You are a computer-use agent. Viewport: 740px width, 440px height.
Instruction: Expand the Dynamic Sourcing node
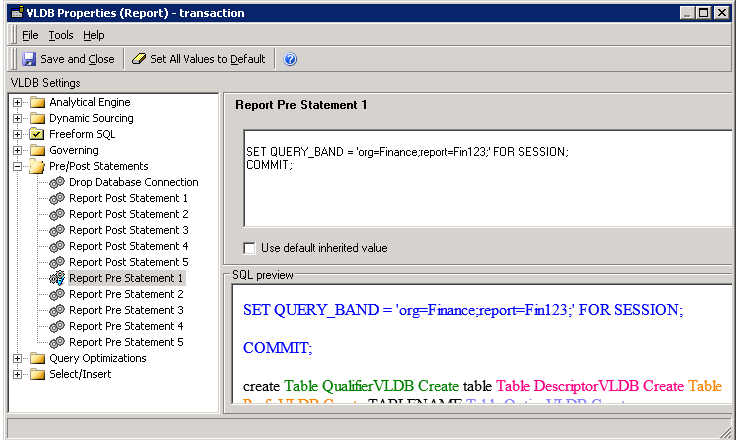click(17, 118)
